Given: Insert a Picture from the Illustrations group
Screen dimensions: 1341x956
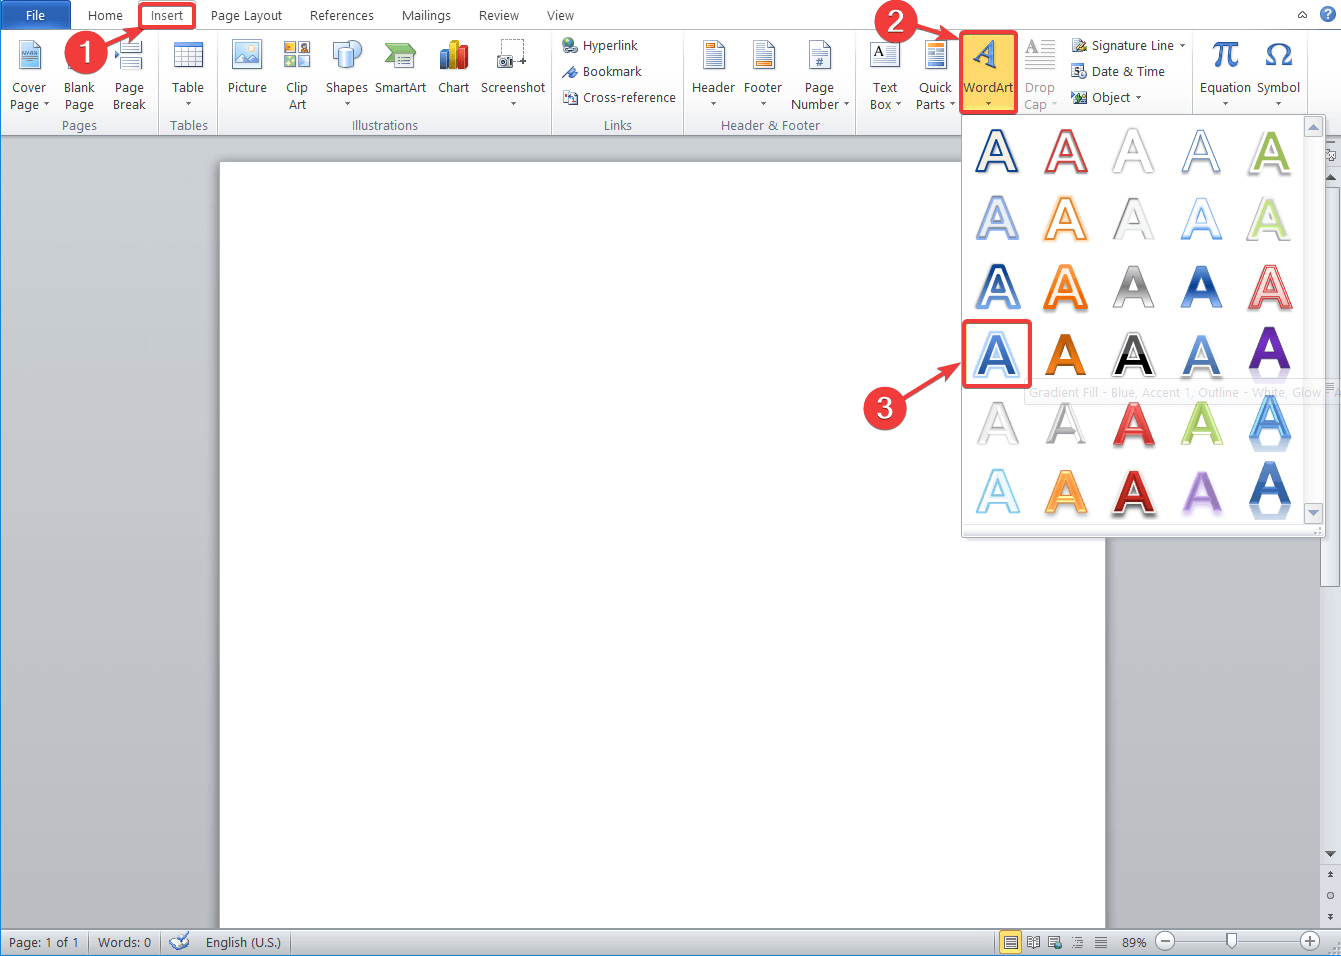Looking at the screenshot, I should tap(247, 70).
